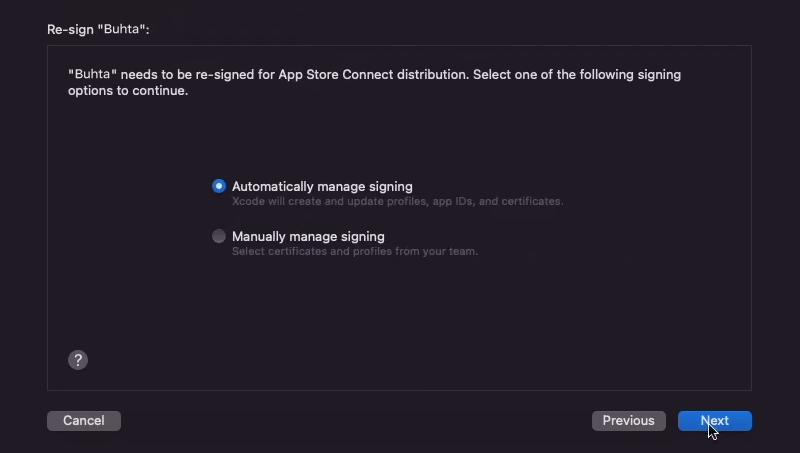Go back with the Previous button

pos(629,421)
